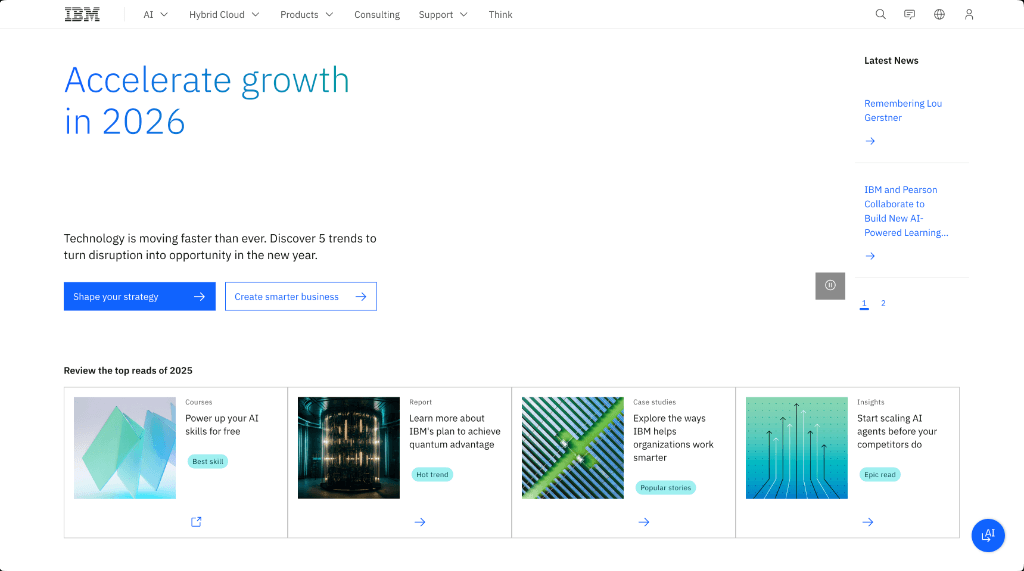Launch the blue AI assistant floating button
The height and width of the screenshot is (571, 1024).
pos(988,535)
